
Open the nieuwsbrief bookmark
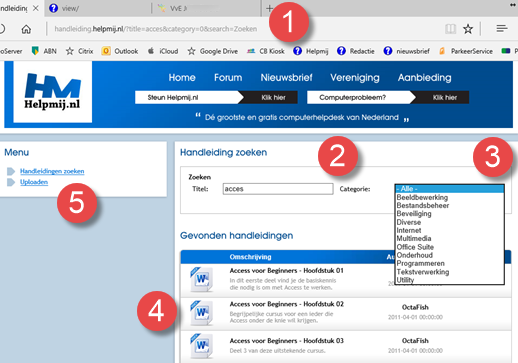[406, 51]
